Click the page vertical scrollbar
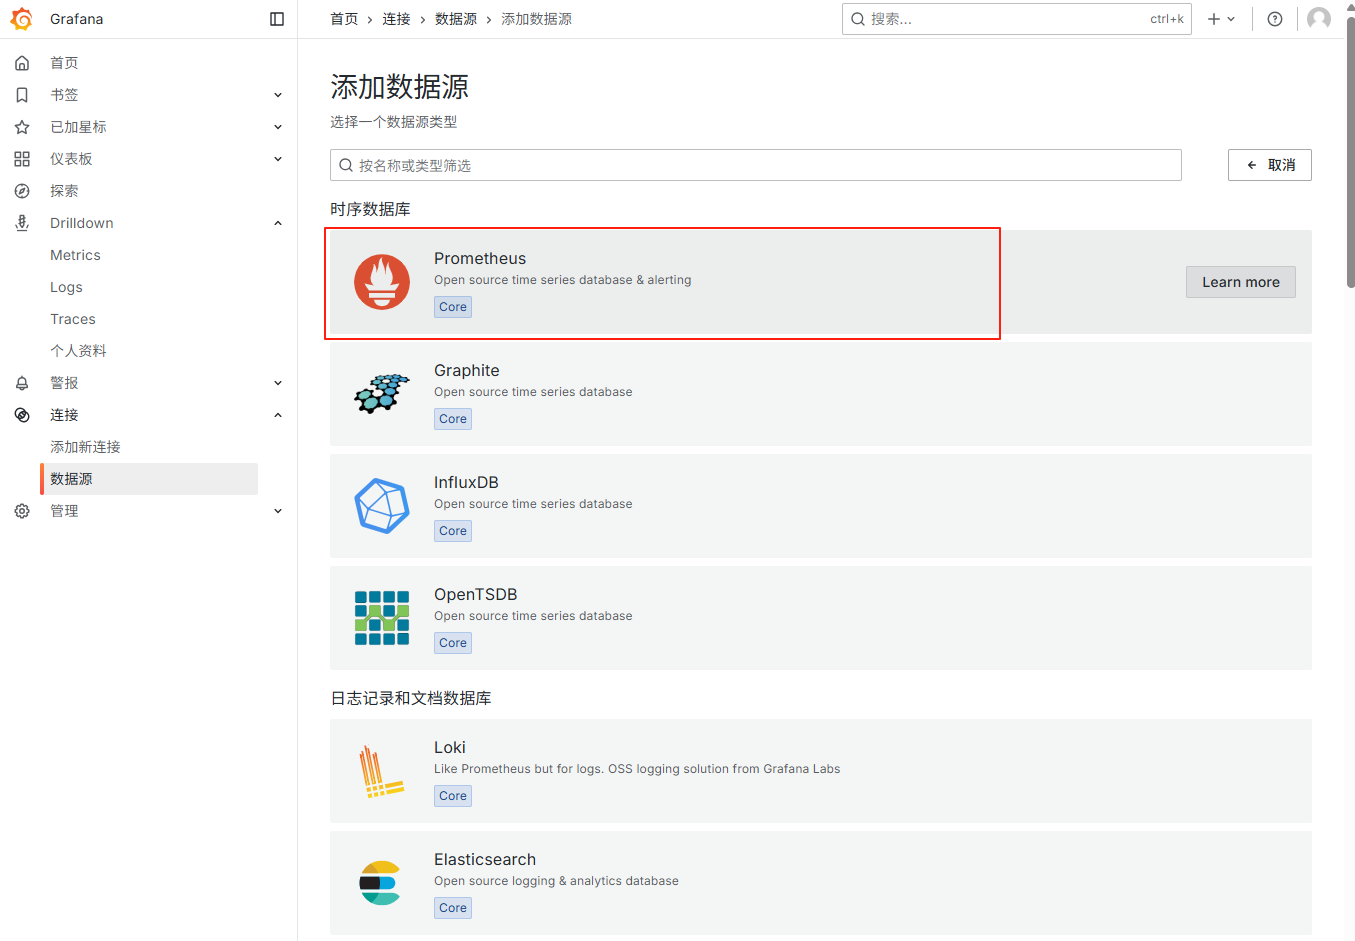 1349,150
